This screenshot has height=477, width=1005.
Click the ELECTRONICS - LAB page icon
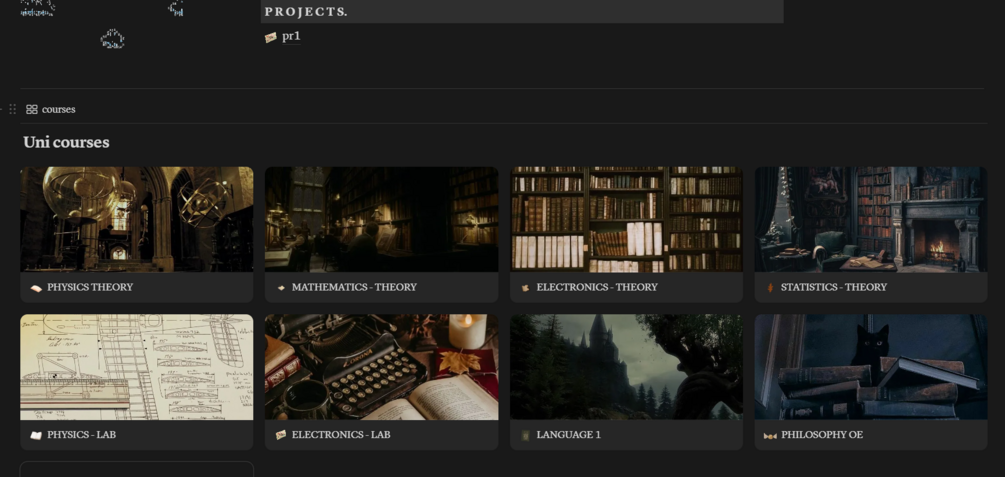(281, 435)
